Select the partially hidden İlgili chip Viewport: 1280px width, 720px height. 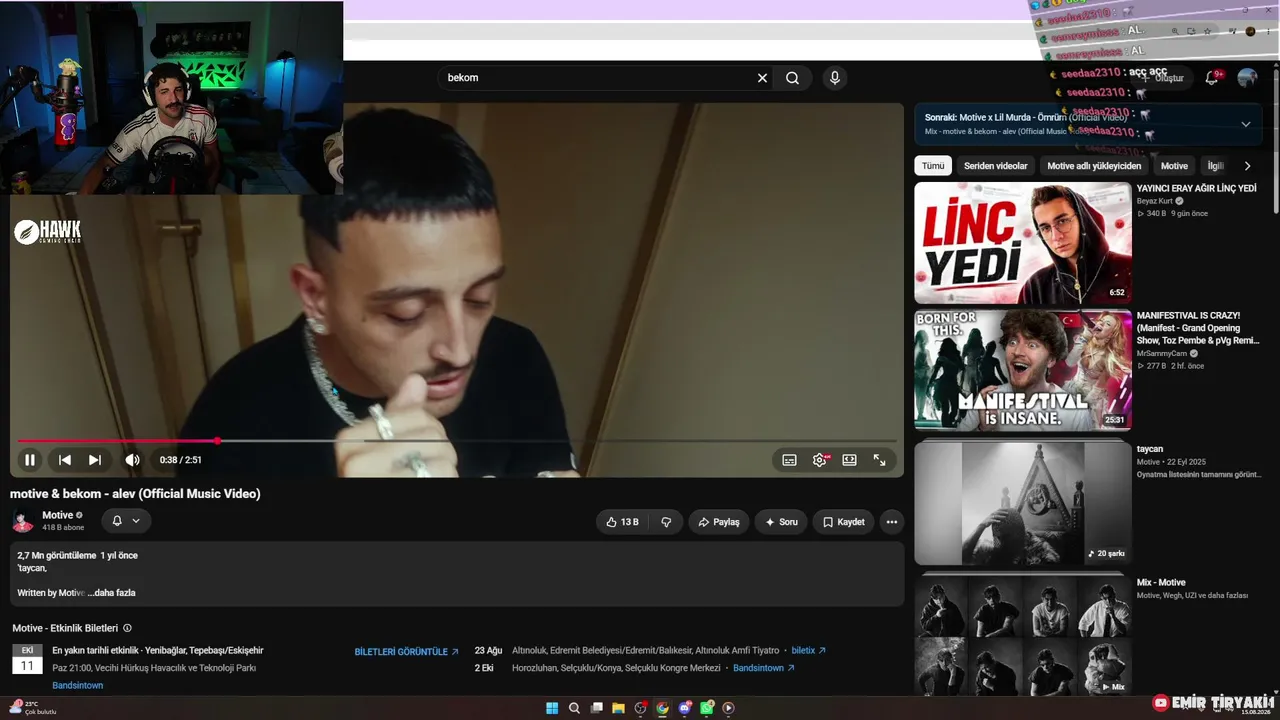[x=1215, y=166]
